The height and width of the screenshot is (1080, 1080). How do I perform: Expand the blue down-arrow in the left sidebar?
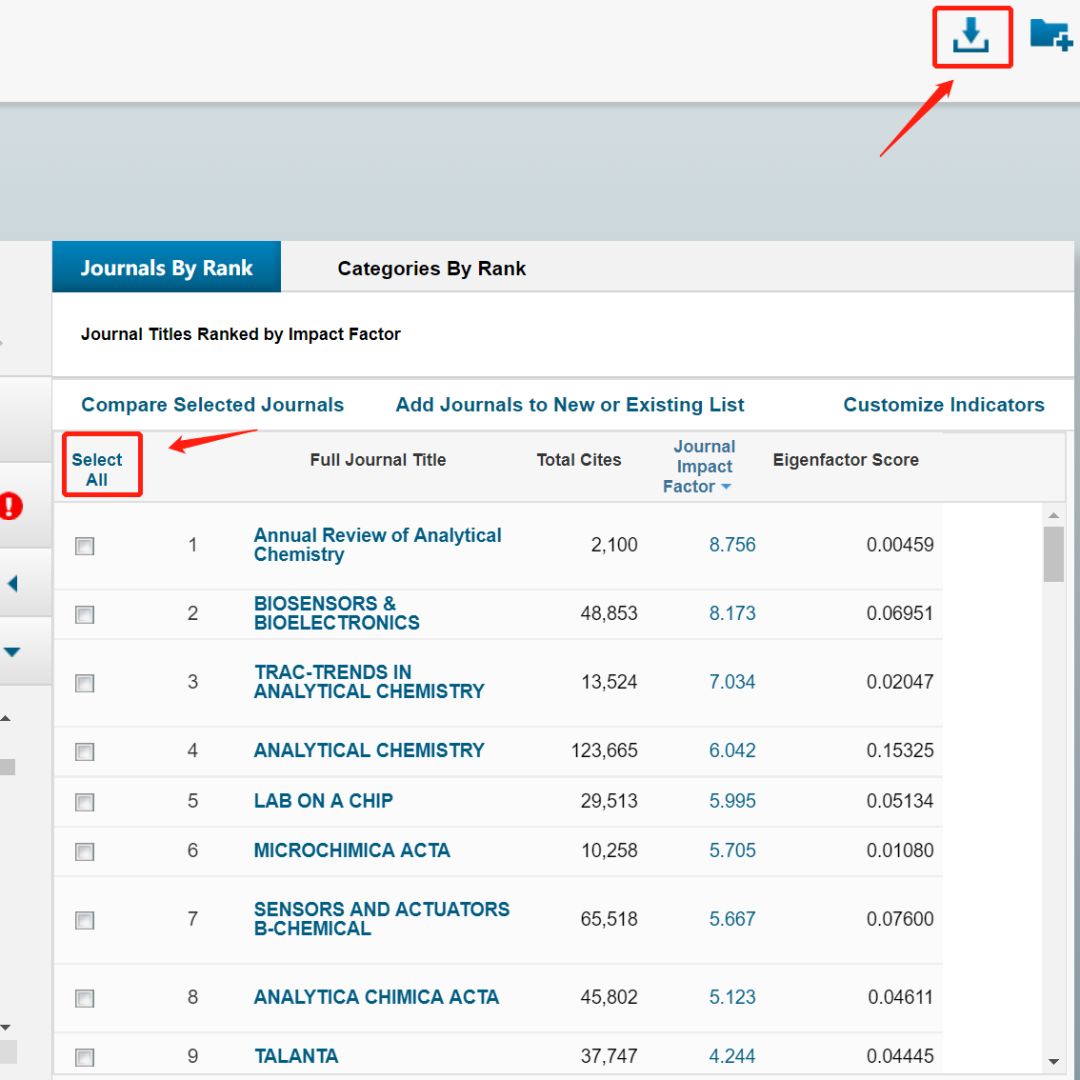tap(12, 652)
